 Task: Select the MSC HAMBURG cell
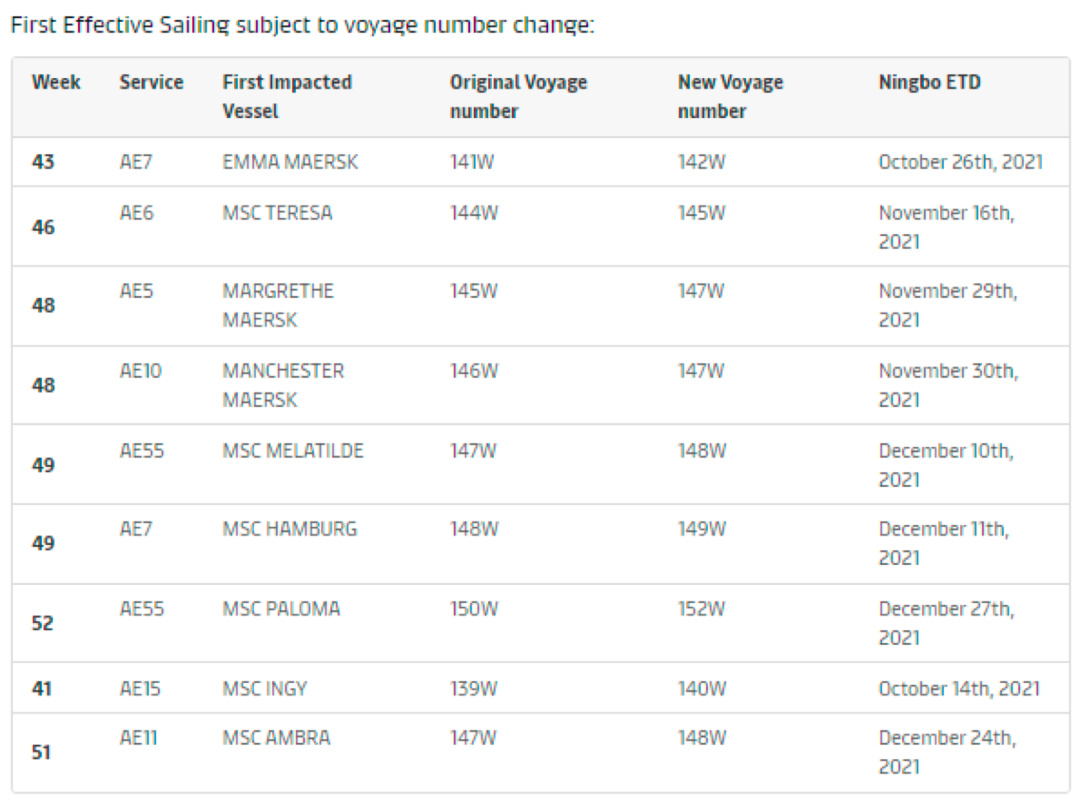pyautogui.click(x=289, y=529)
